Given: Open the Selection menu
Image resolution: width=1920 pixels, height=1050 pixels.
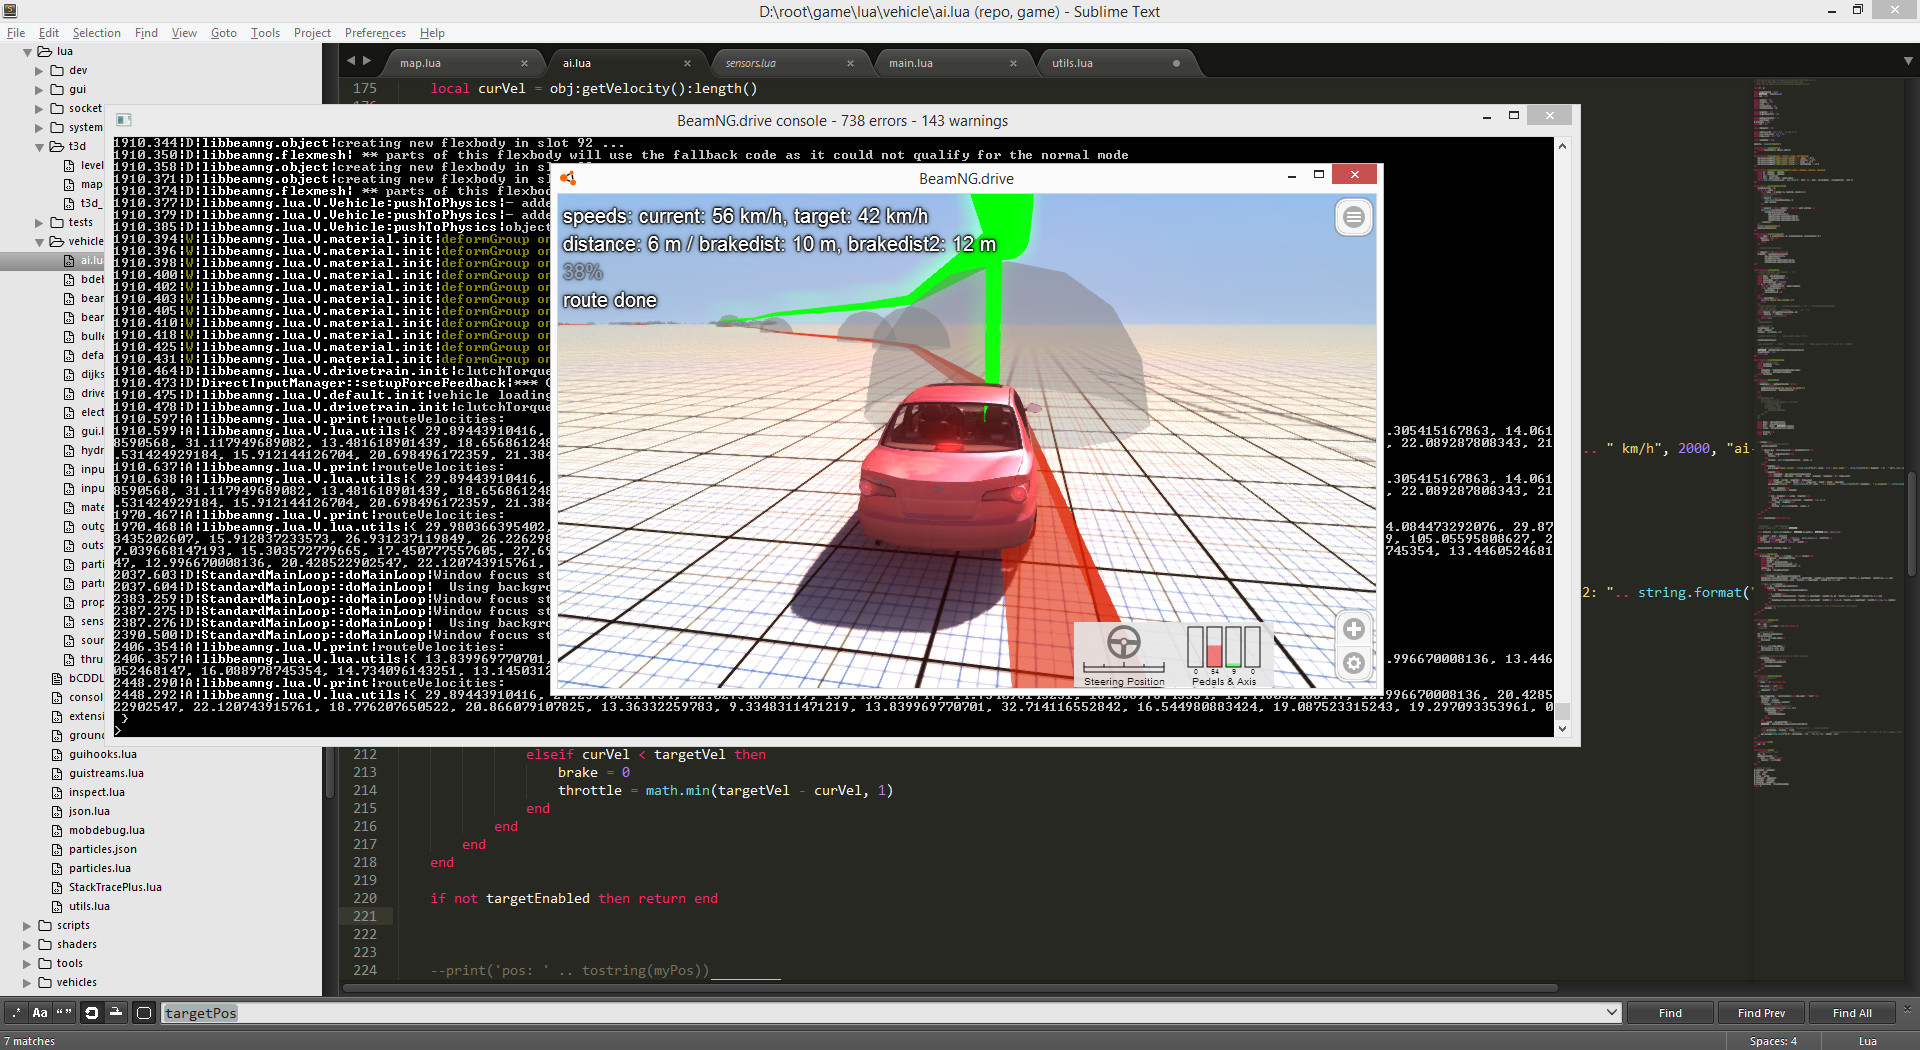Looking at the screenshot, I should pyautogui.click(x=96, y=33).
